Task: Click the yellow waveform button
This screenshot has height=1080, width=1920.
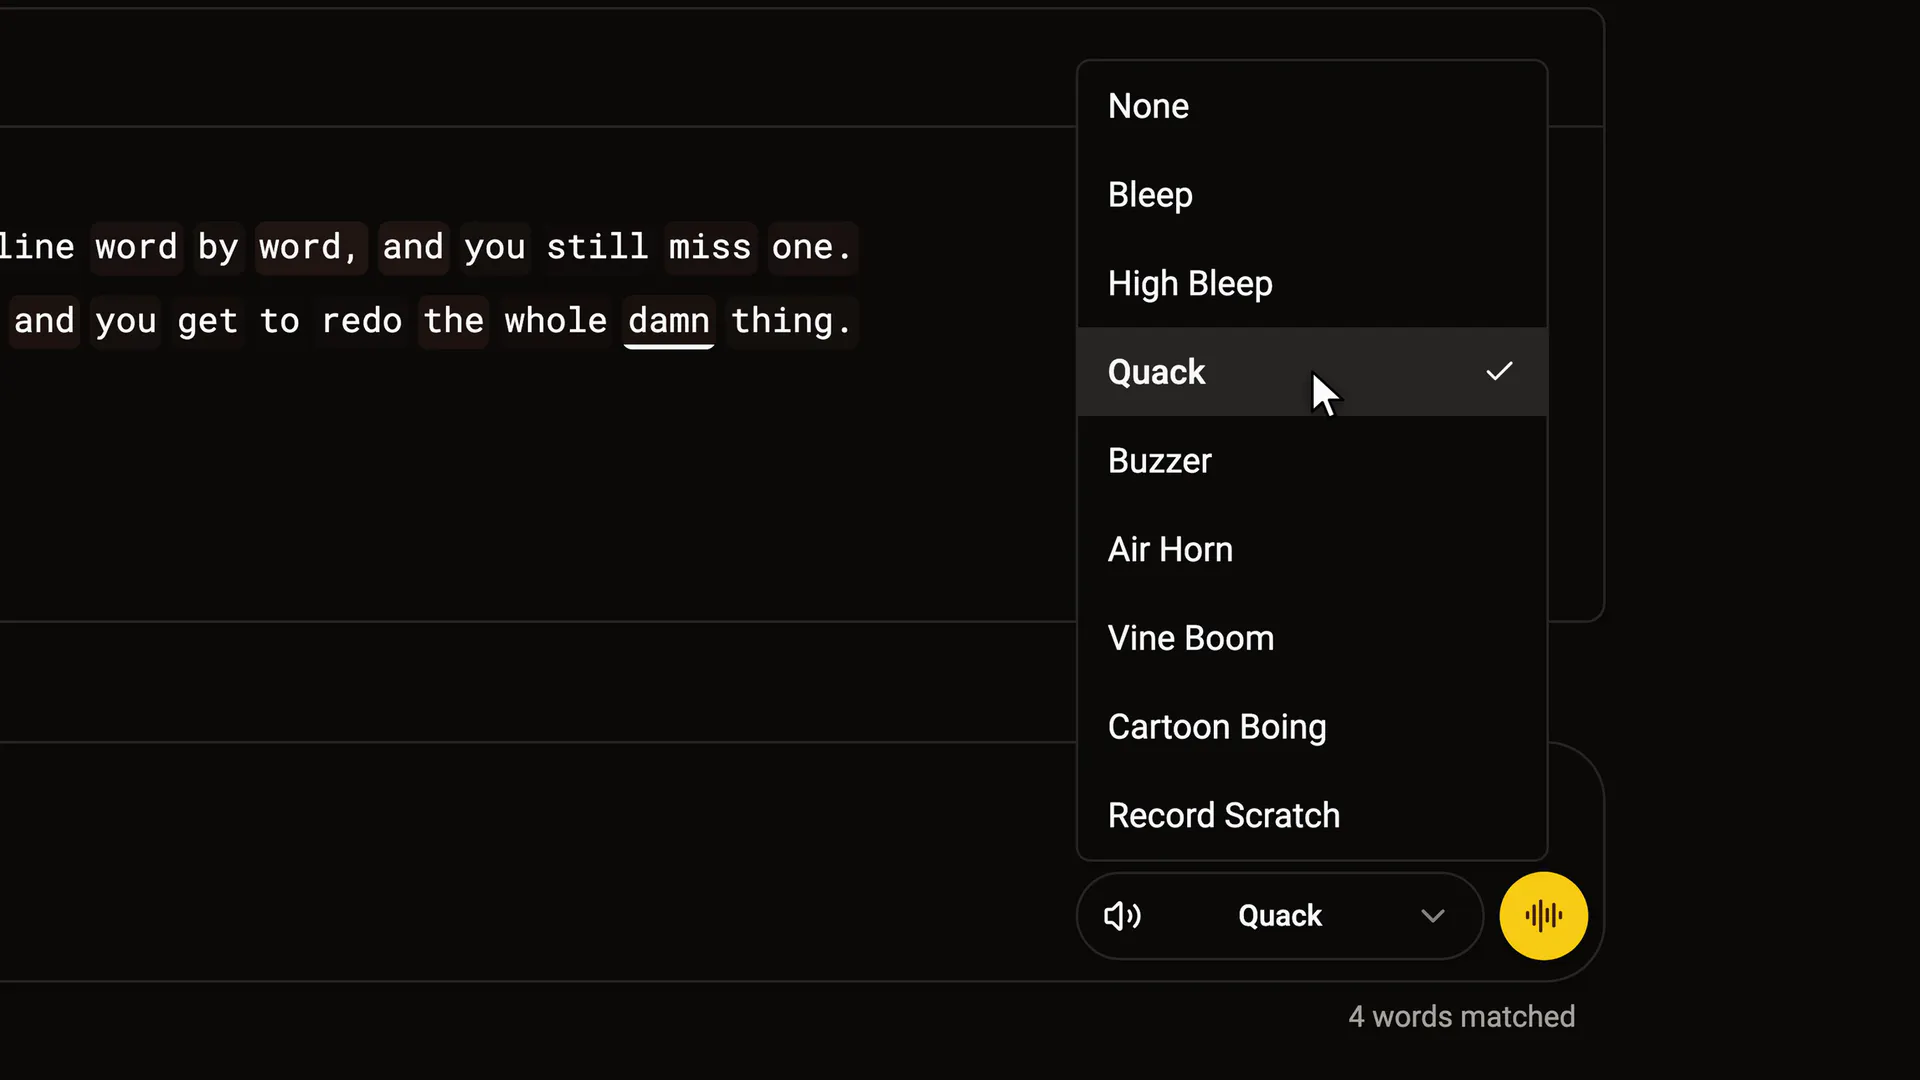Action: pos(1543,916)
